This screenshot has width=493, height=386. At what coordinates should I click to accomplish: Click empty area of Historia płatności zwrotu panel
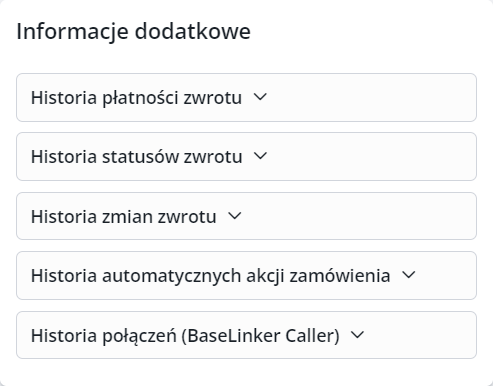pos(372,97)
